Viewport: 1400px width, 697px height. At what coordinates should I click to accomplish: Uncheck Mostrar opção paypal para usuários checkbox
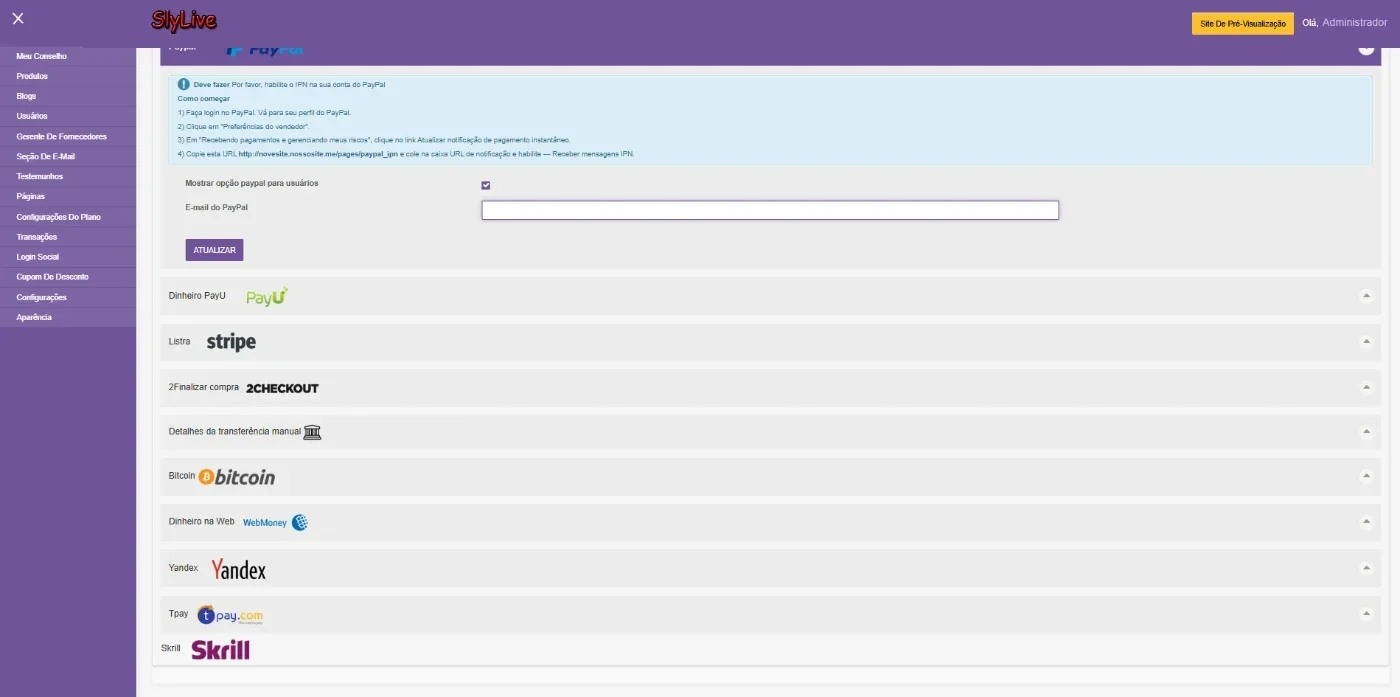(486, 185)
